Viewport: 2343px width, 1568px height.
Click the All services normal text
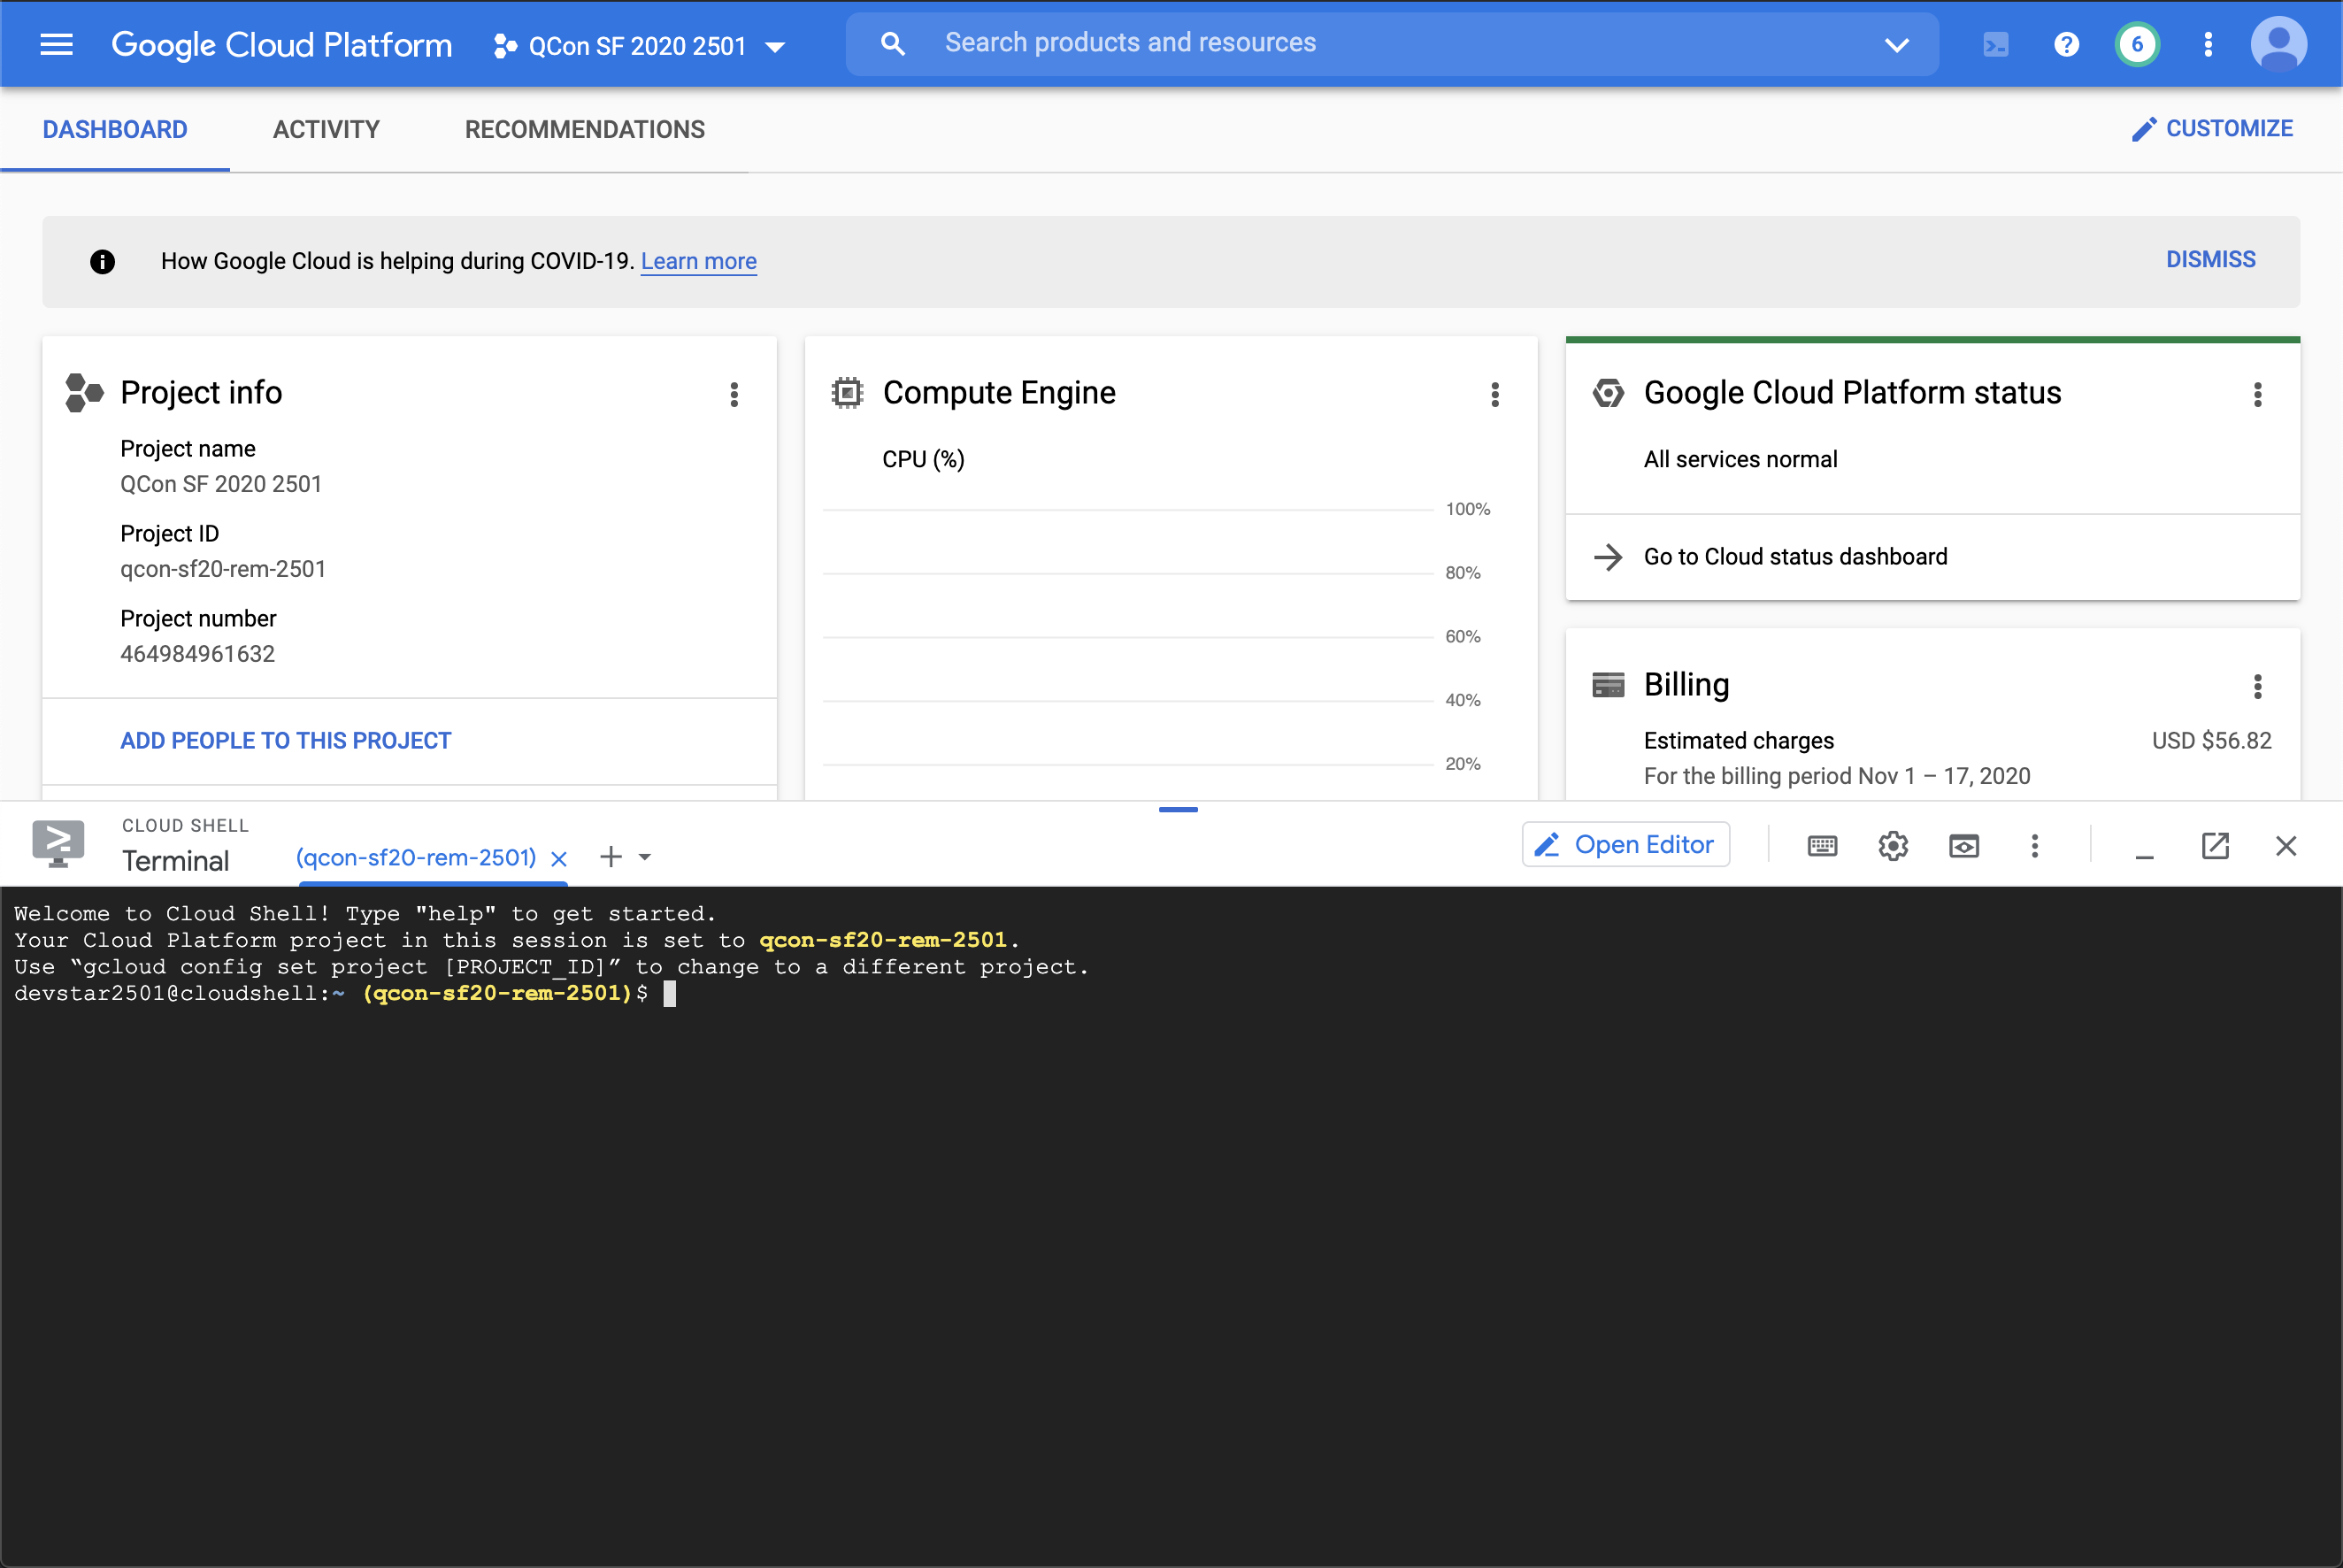(x=1740, y=460)
